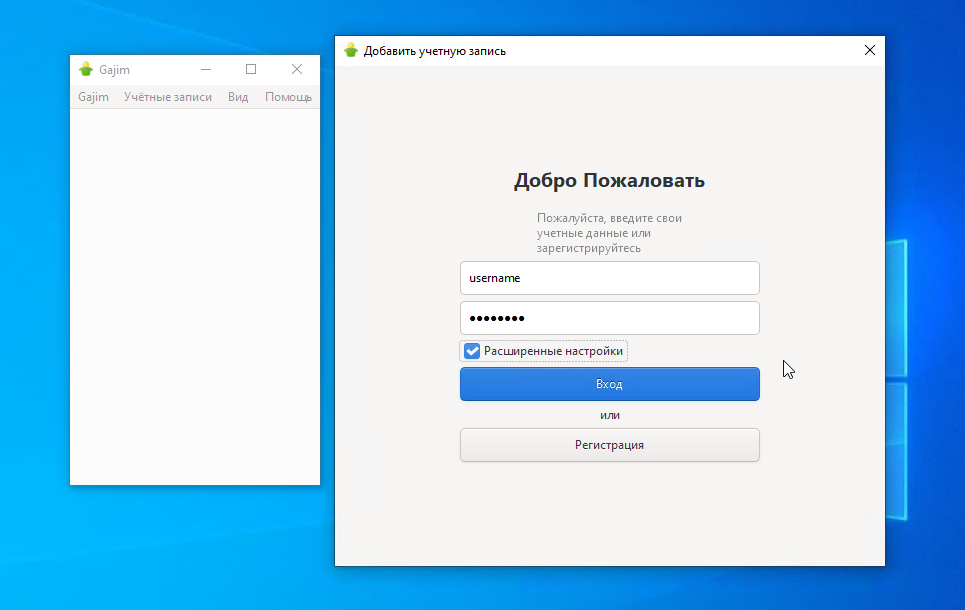Screen dimensions: 965x610
Task: Click the empty Gajim main window area
Action: (195, 300)
